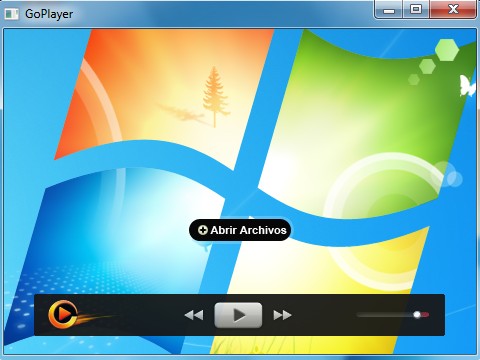Start playback with the Play button

(x=238, y=315)
